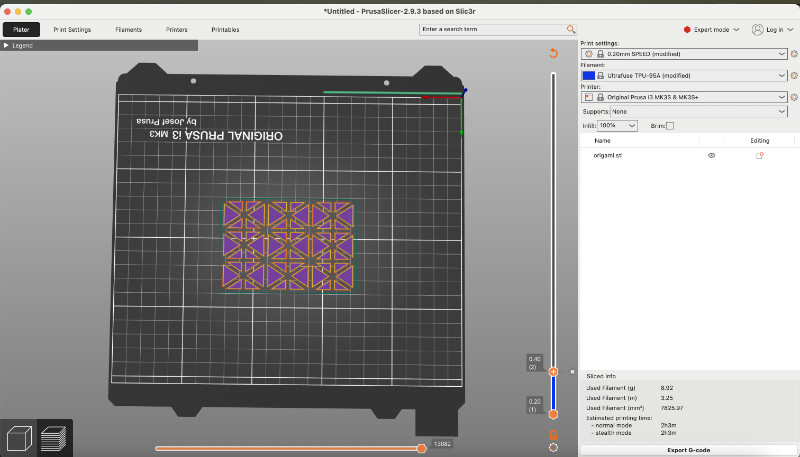Toggle visibility eye for origami.stl
The height and width of the screenshot is (457, 800).
click(711, 156)
